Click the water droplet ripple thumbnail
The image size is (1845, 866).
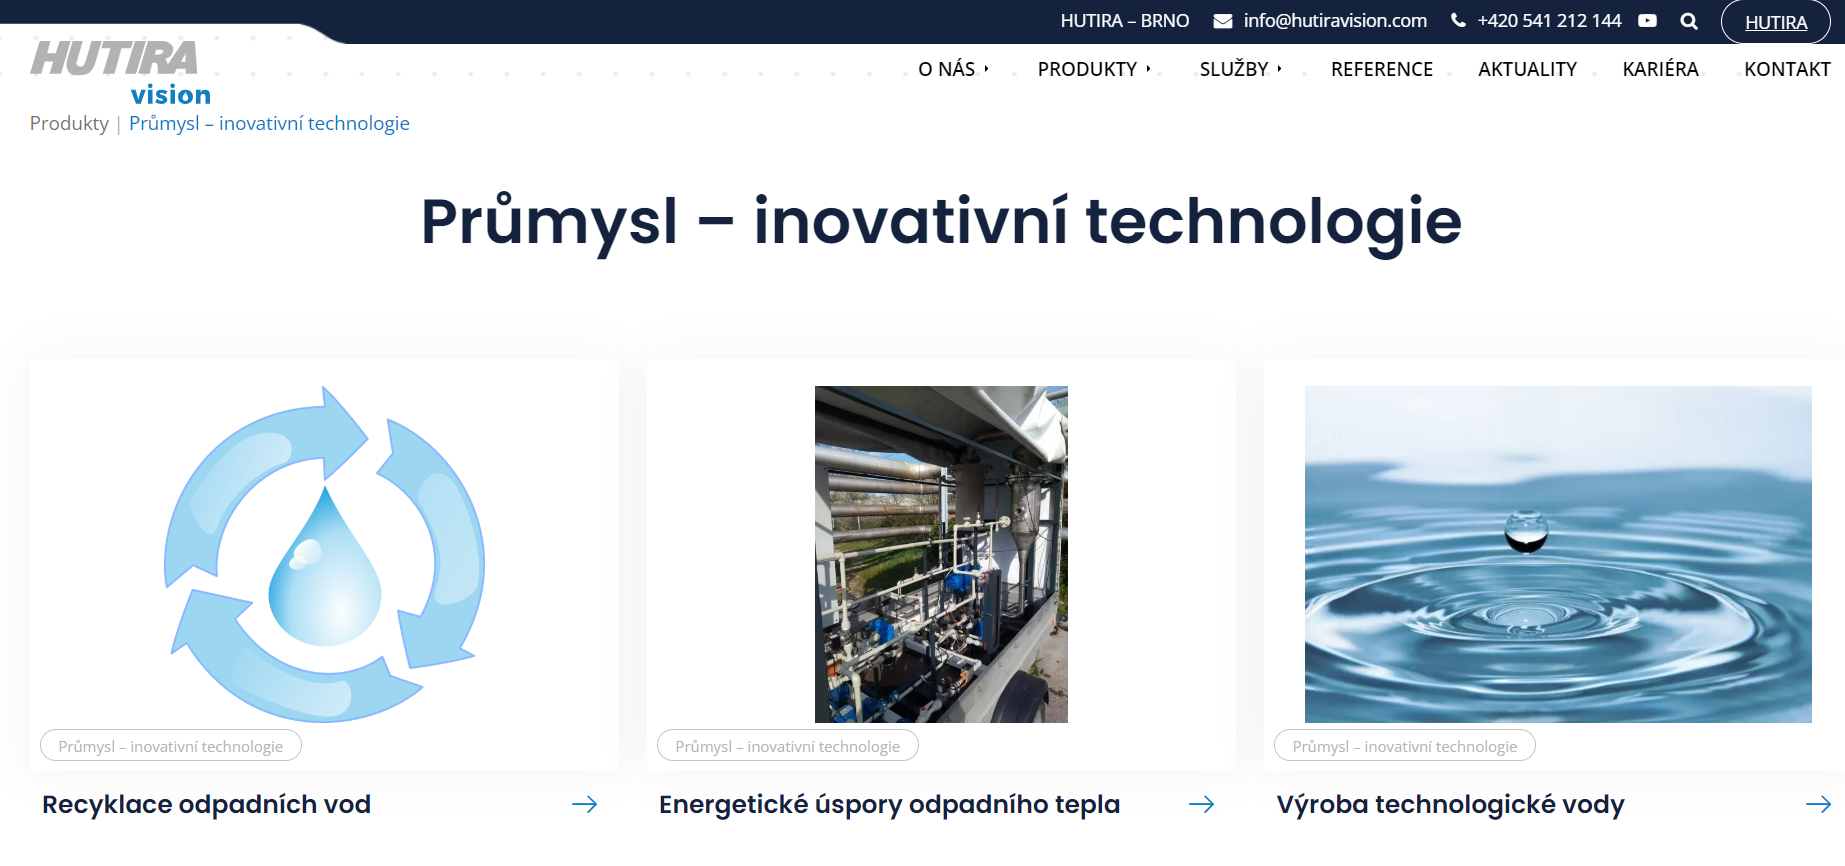(x=1558, y=554)
